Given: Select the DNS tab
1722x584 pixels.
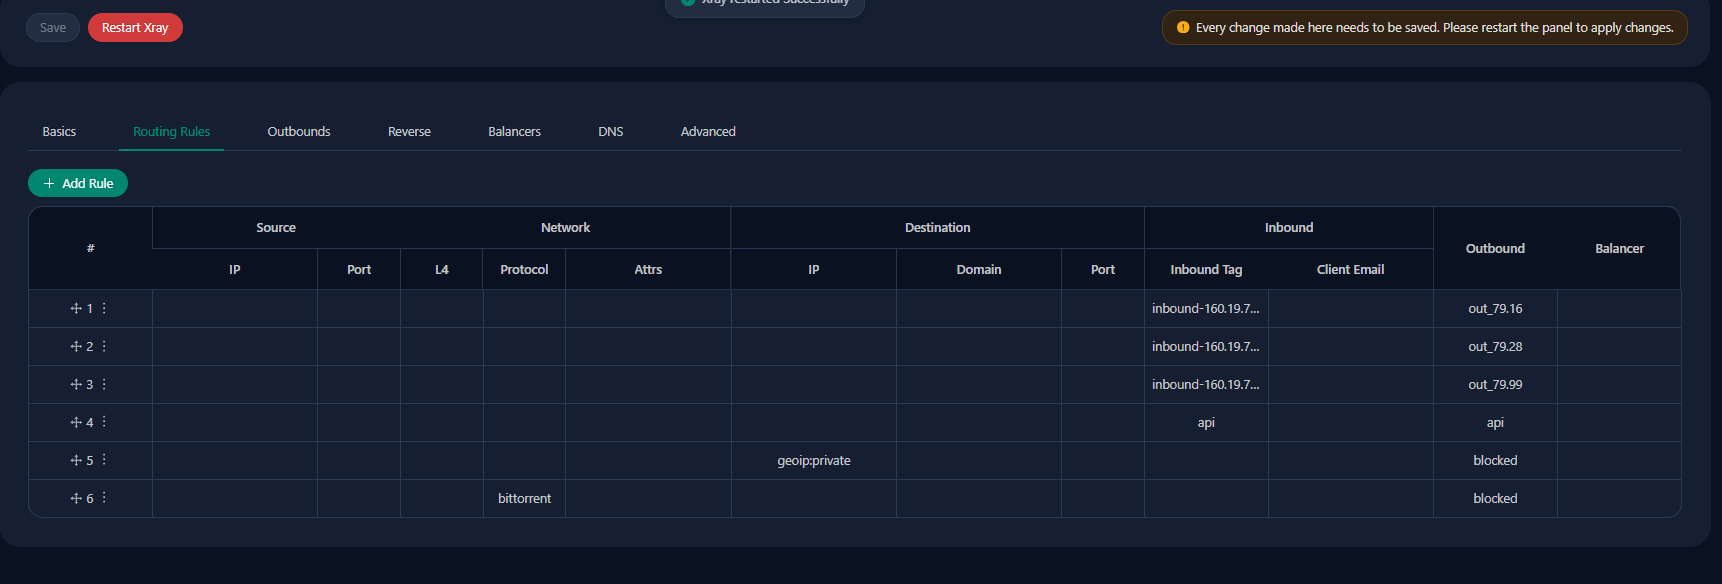Looking at the screenshot, I should (611, 132).
